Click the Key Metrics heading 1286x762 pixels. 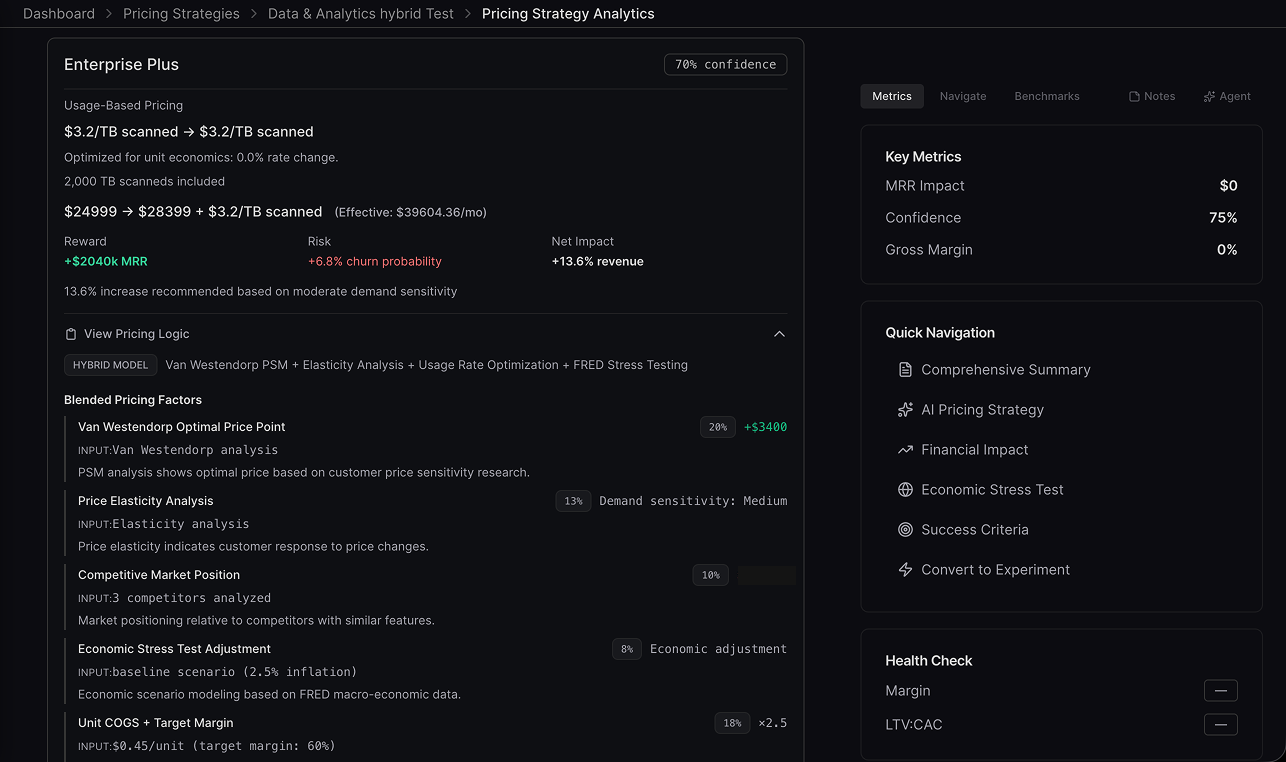tap(923, 157)
